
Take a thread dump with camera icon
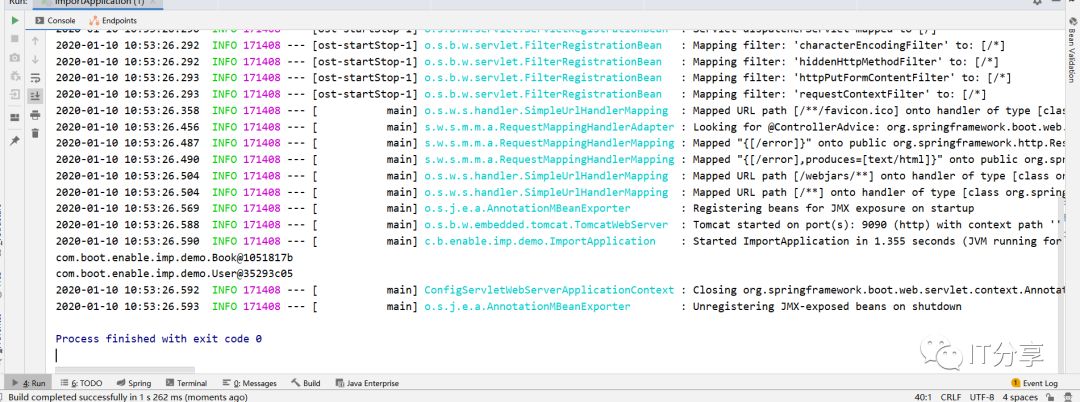click(14, 58)
